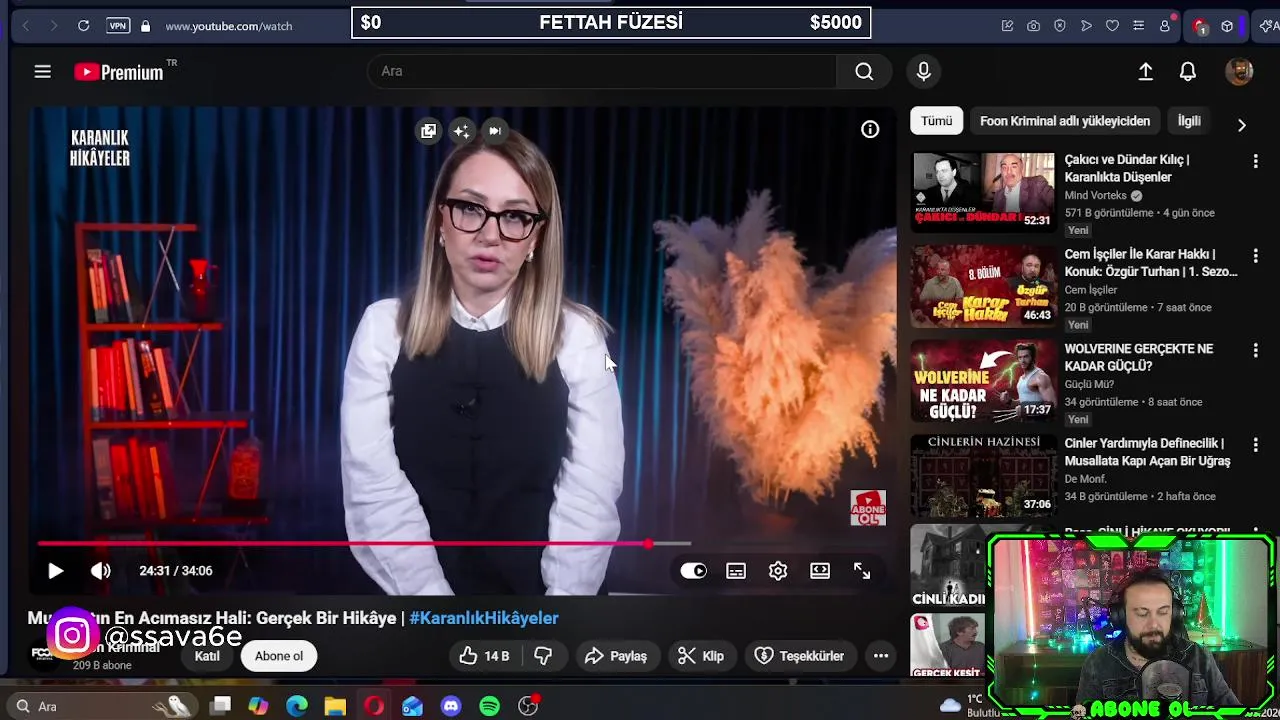
Task: Click the snapshot camera icon in toolbar
Action: [x=1034, y=26]
